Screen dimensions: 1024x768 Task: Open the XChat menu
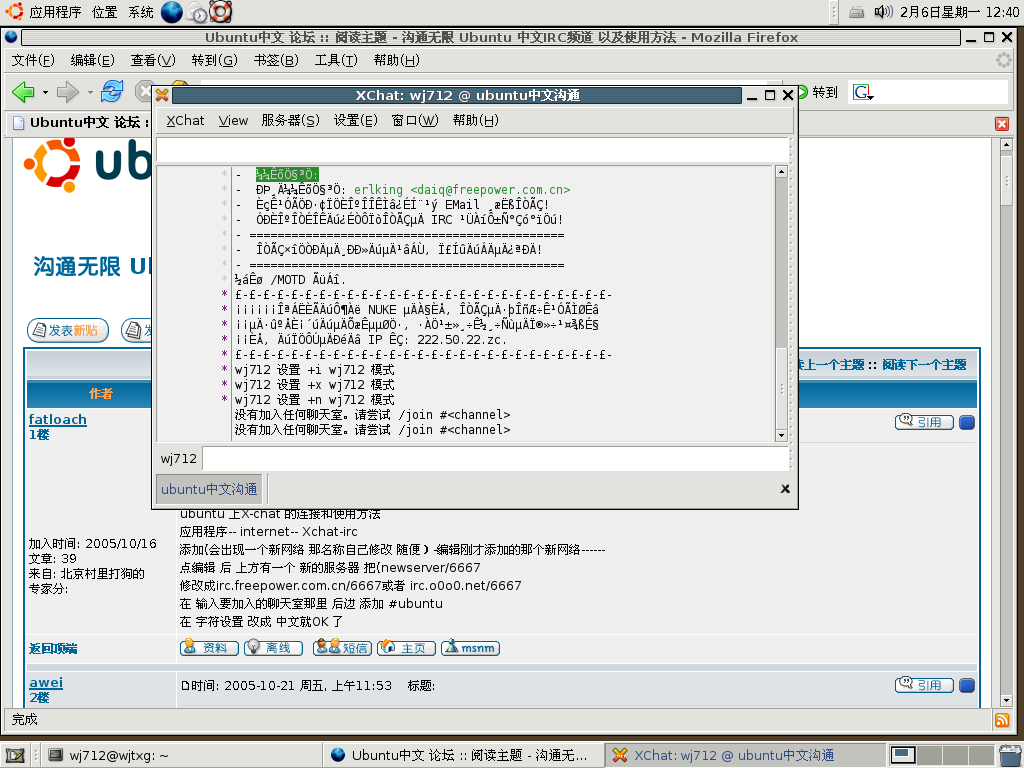click(x=185, y=120)
